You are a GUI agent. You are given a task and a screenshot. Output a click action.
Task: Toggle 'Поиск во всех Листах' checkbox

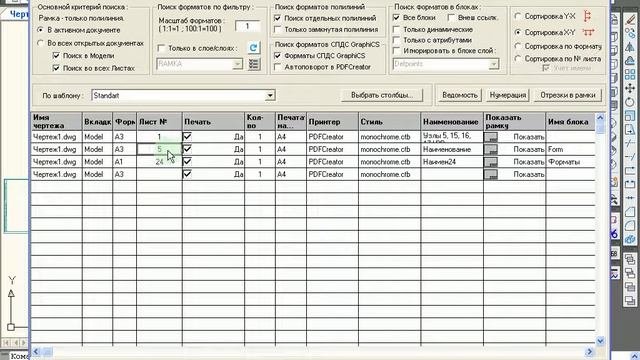click(56, 68)
